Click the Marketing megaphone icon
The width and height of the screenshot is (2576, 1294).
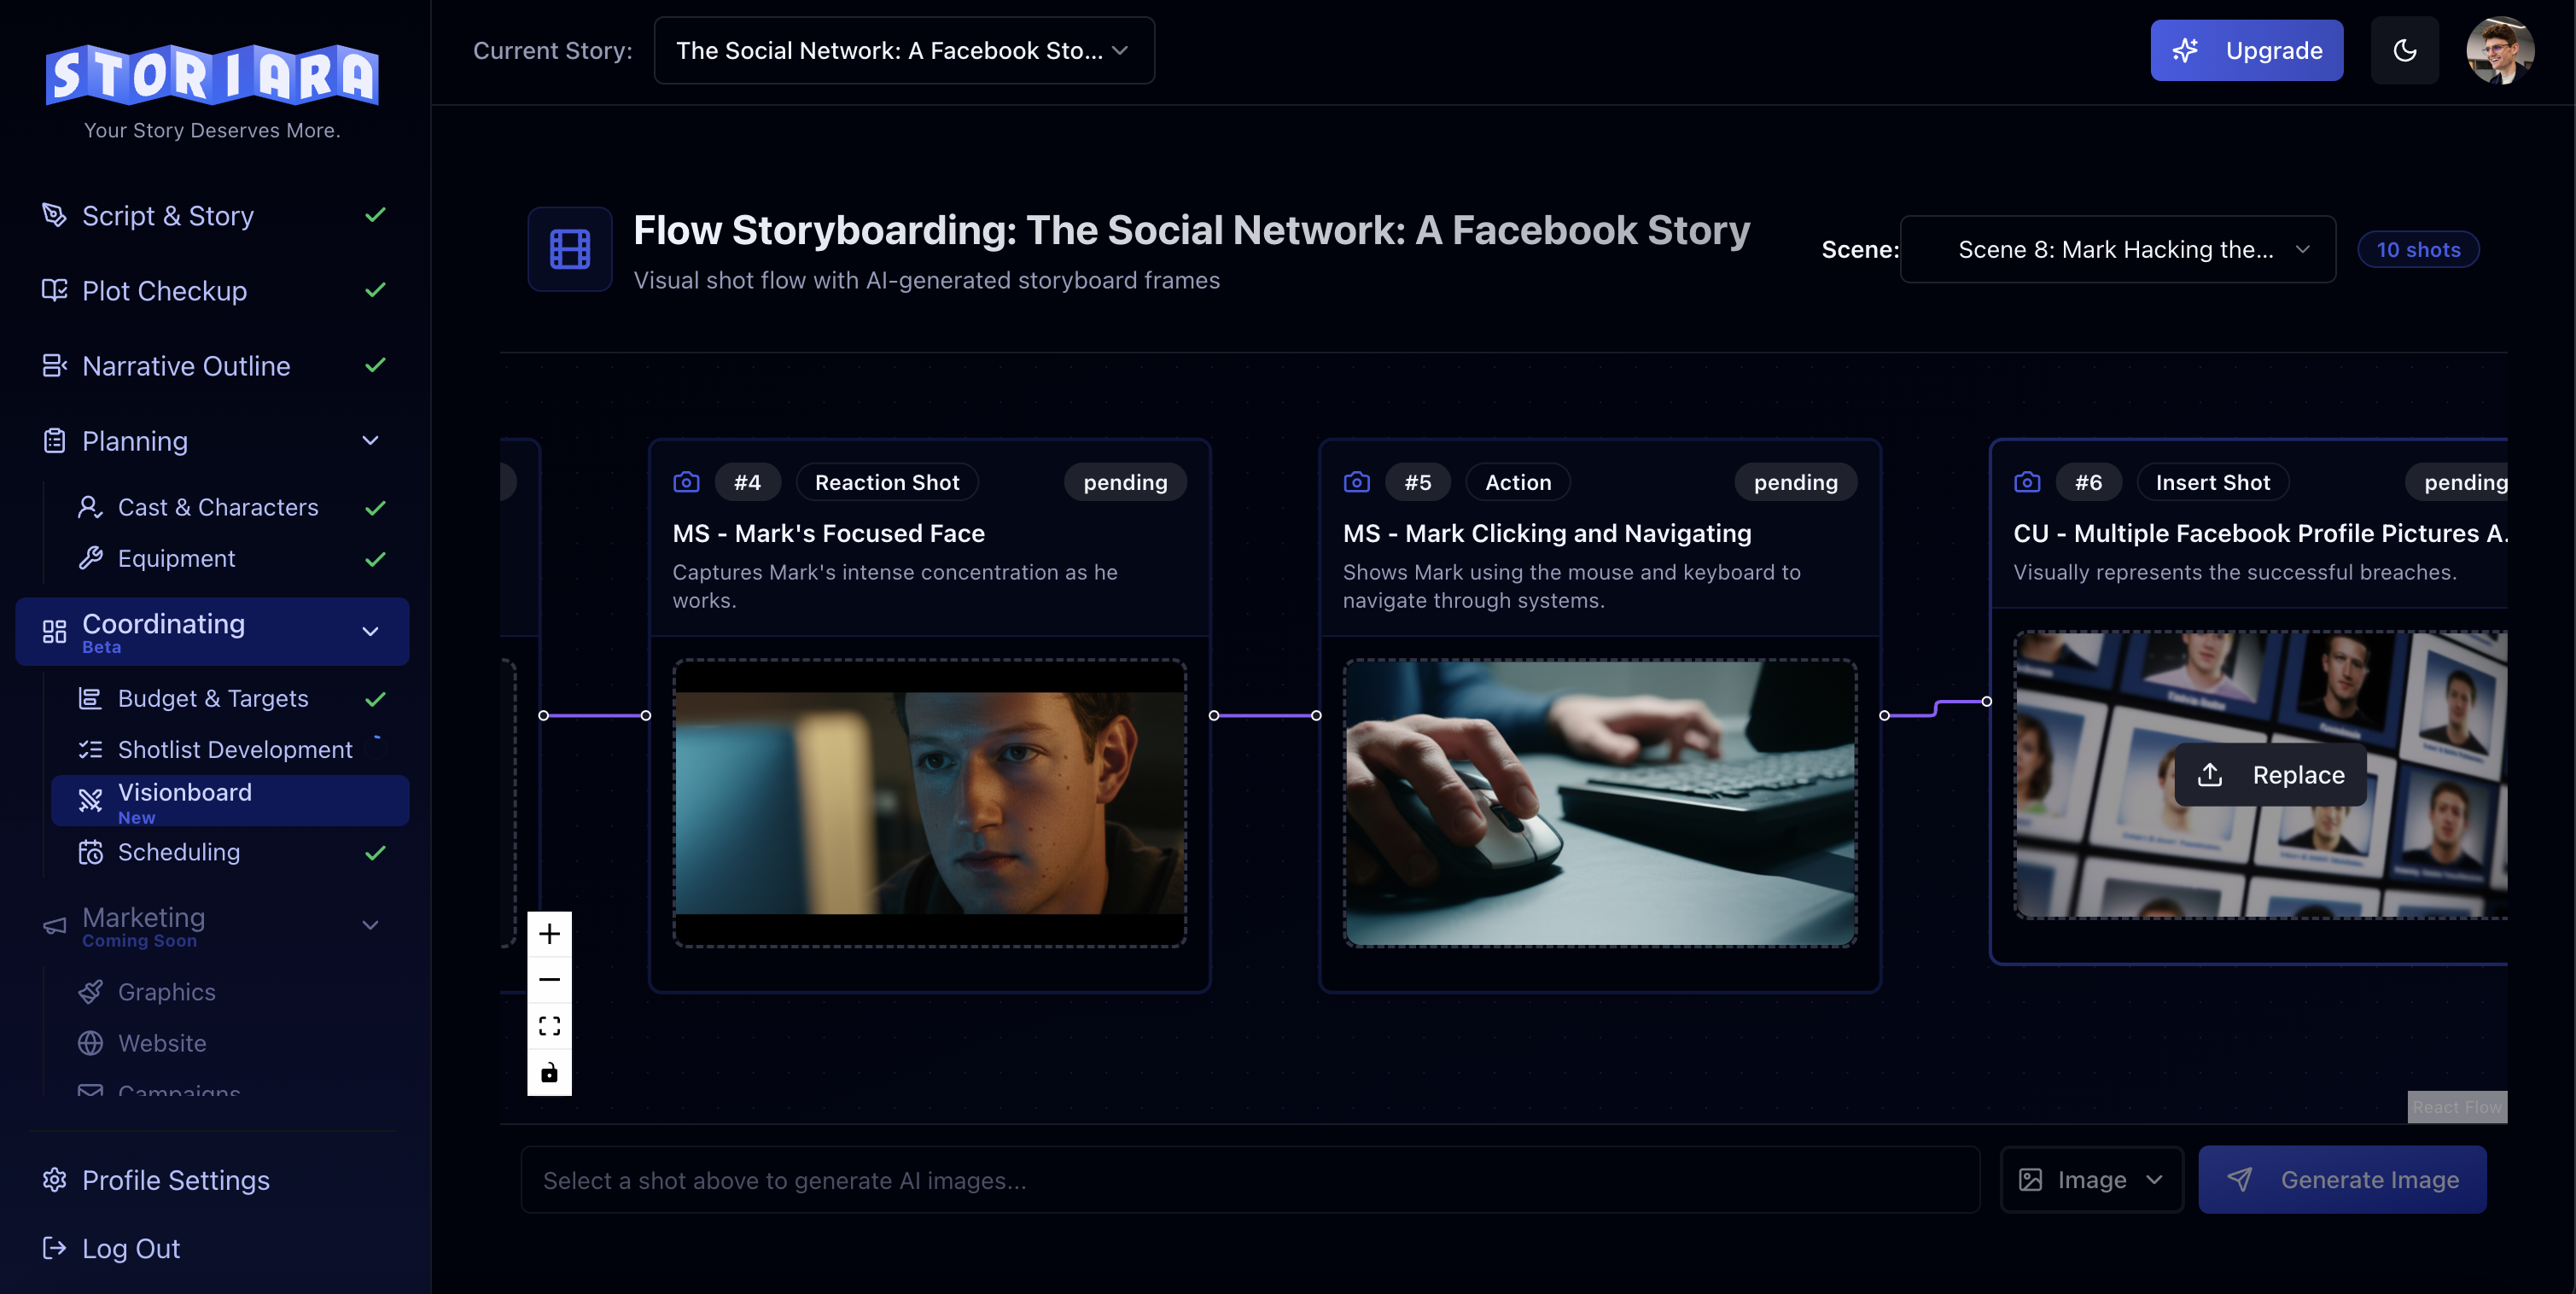pos(54,925)
